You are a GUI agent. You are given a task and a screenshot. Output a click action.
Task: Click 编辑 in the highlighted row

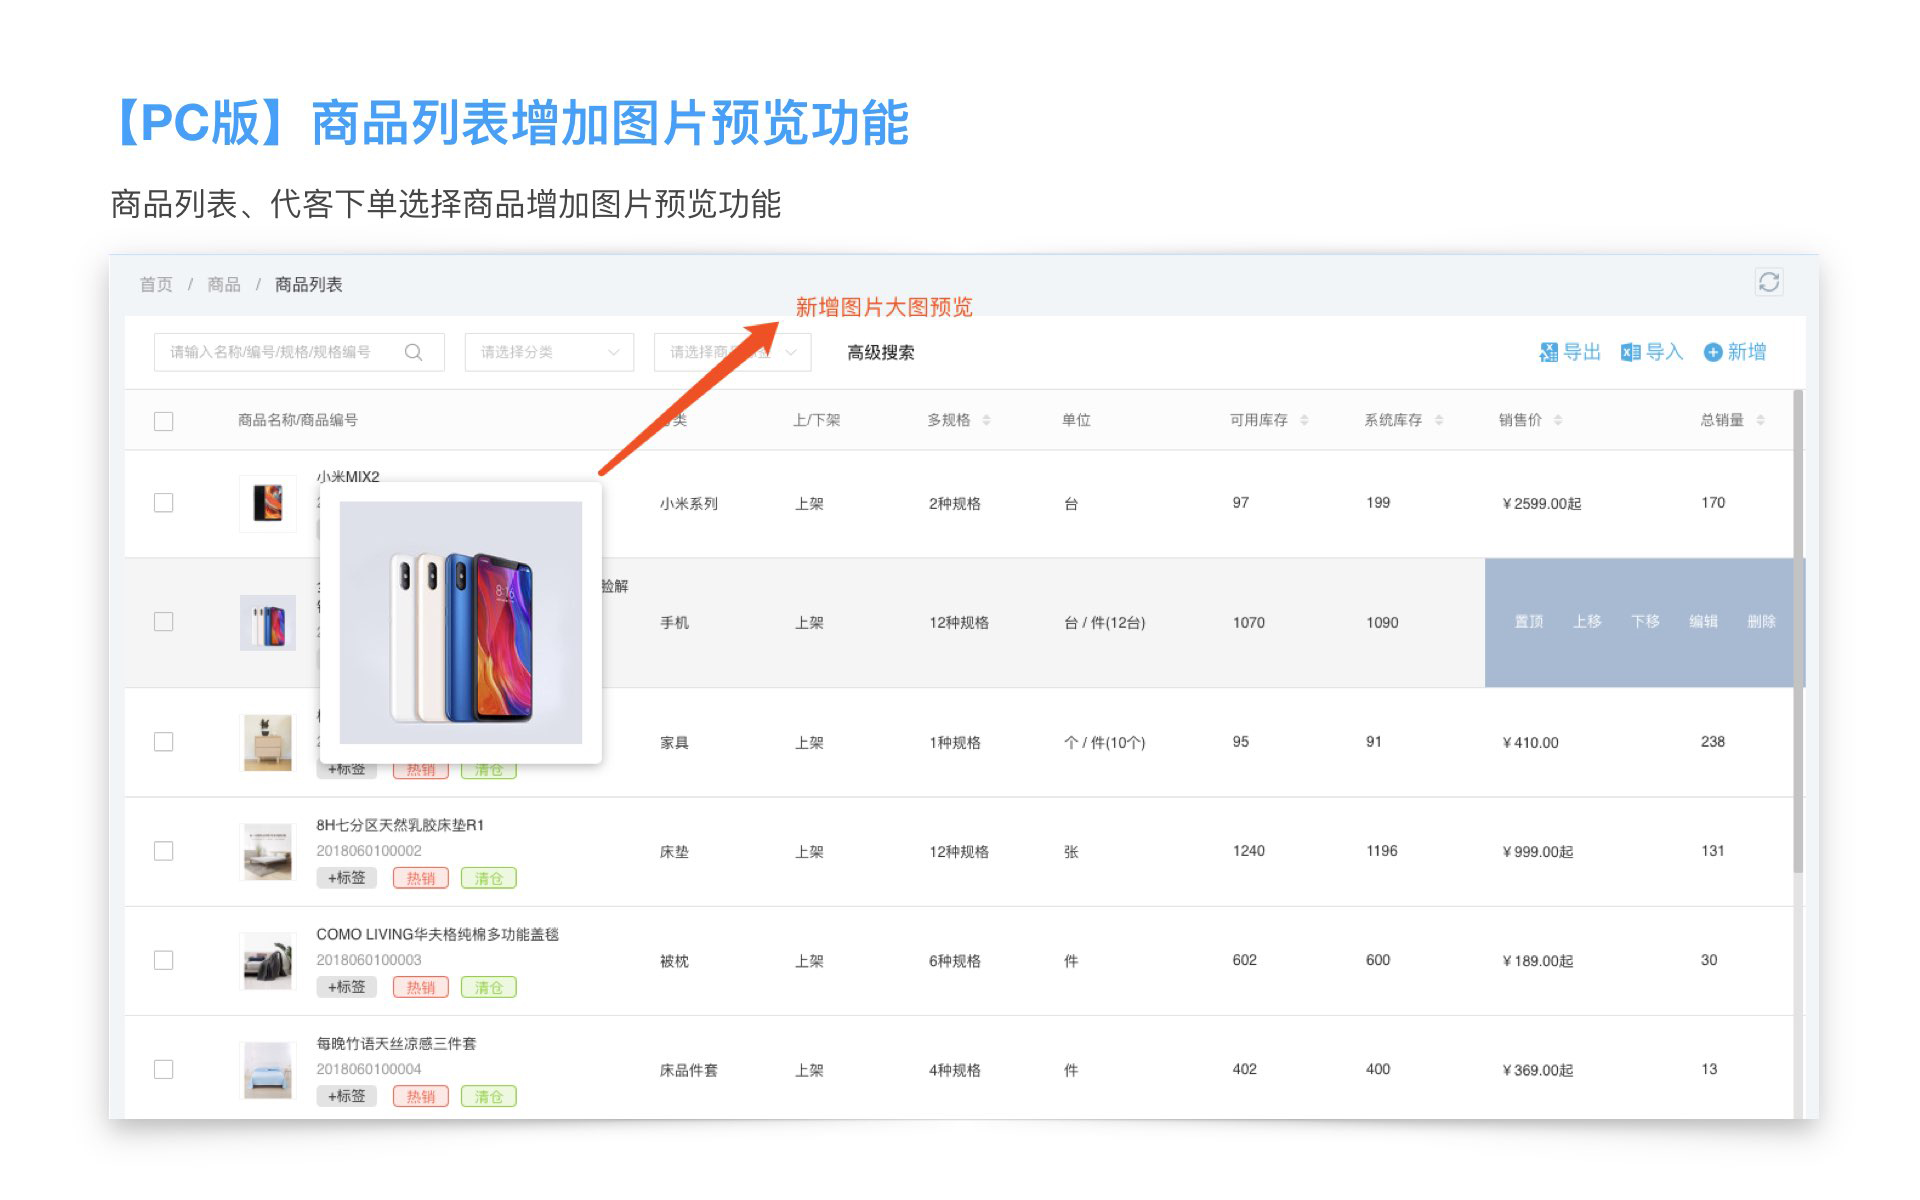(1703, 622)
